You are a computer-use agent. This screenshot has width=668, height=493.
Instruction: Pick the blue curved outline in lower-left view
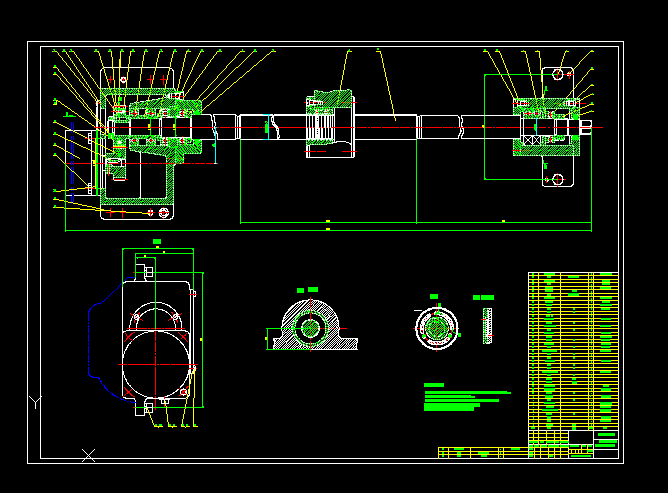[x=110, y=339]
